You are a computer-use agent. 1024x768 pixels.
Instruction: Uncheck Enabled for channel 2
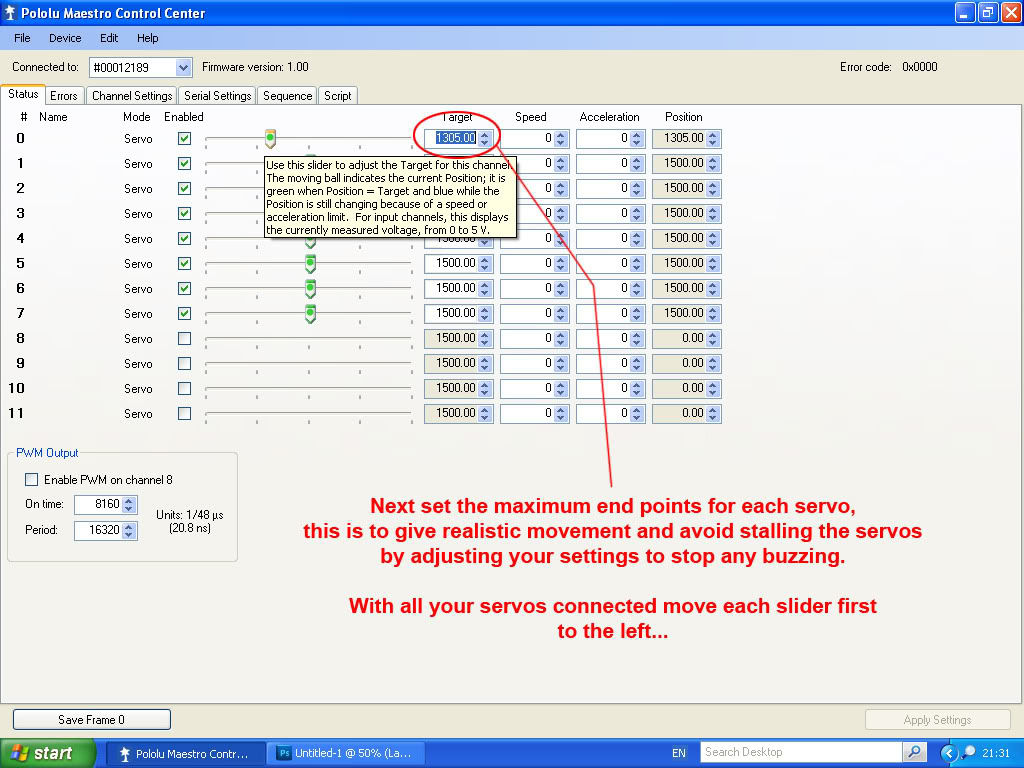(x=185, y=189)
